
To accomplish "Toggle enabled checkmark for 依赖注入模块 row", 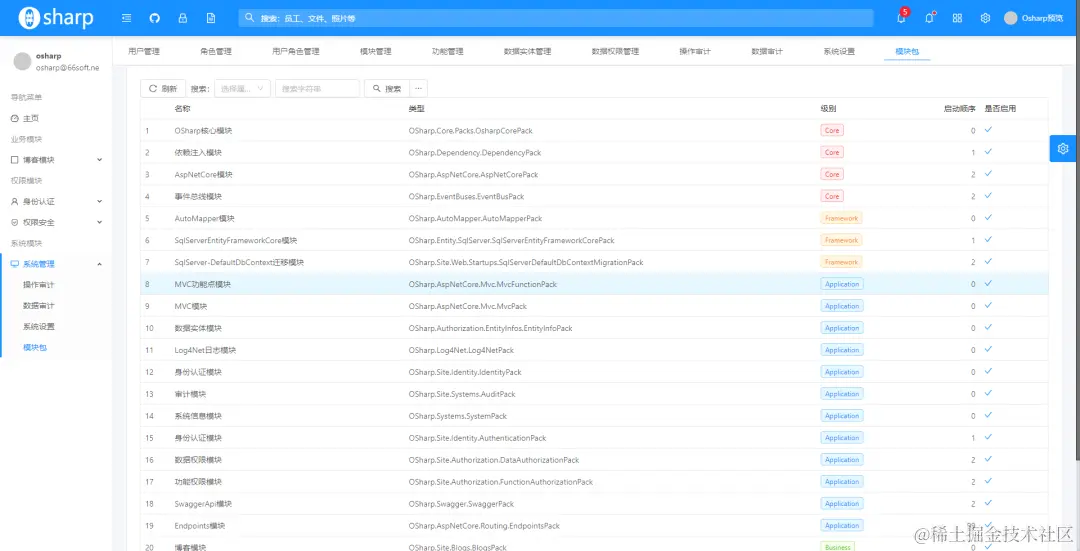I will point(988,152).
